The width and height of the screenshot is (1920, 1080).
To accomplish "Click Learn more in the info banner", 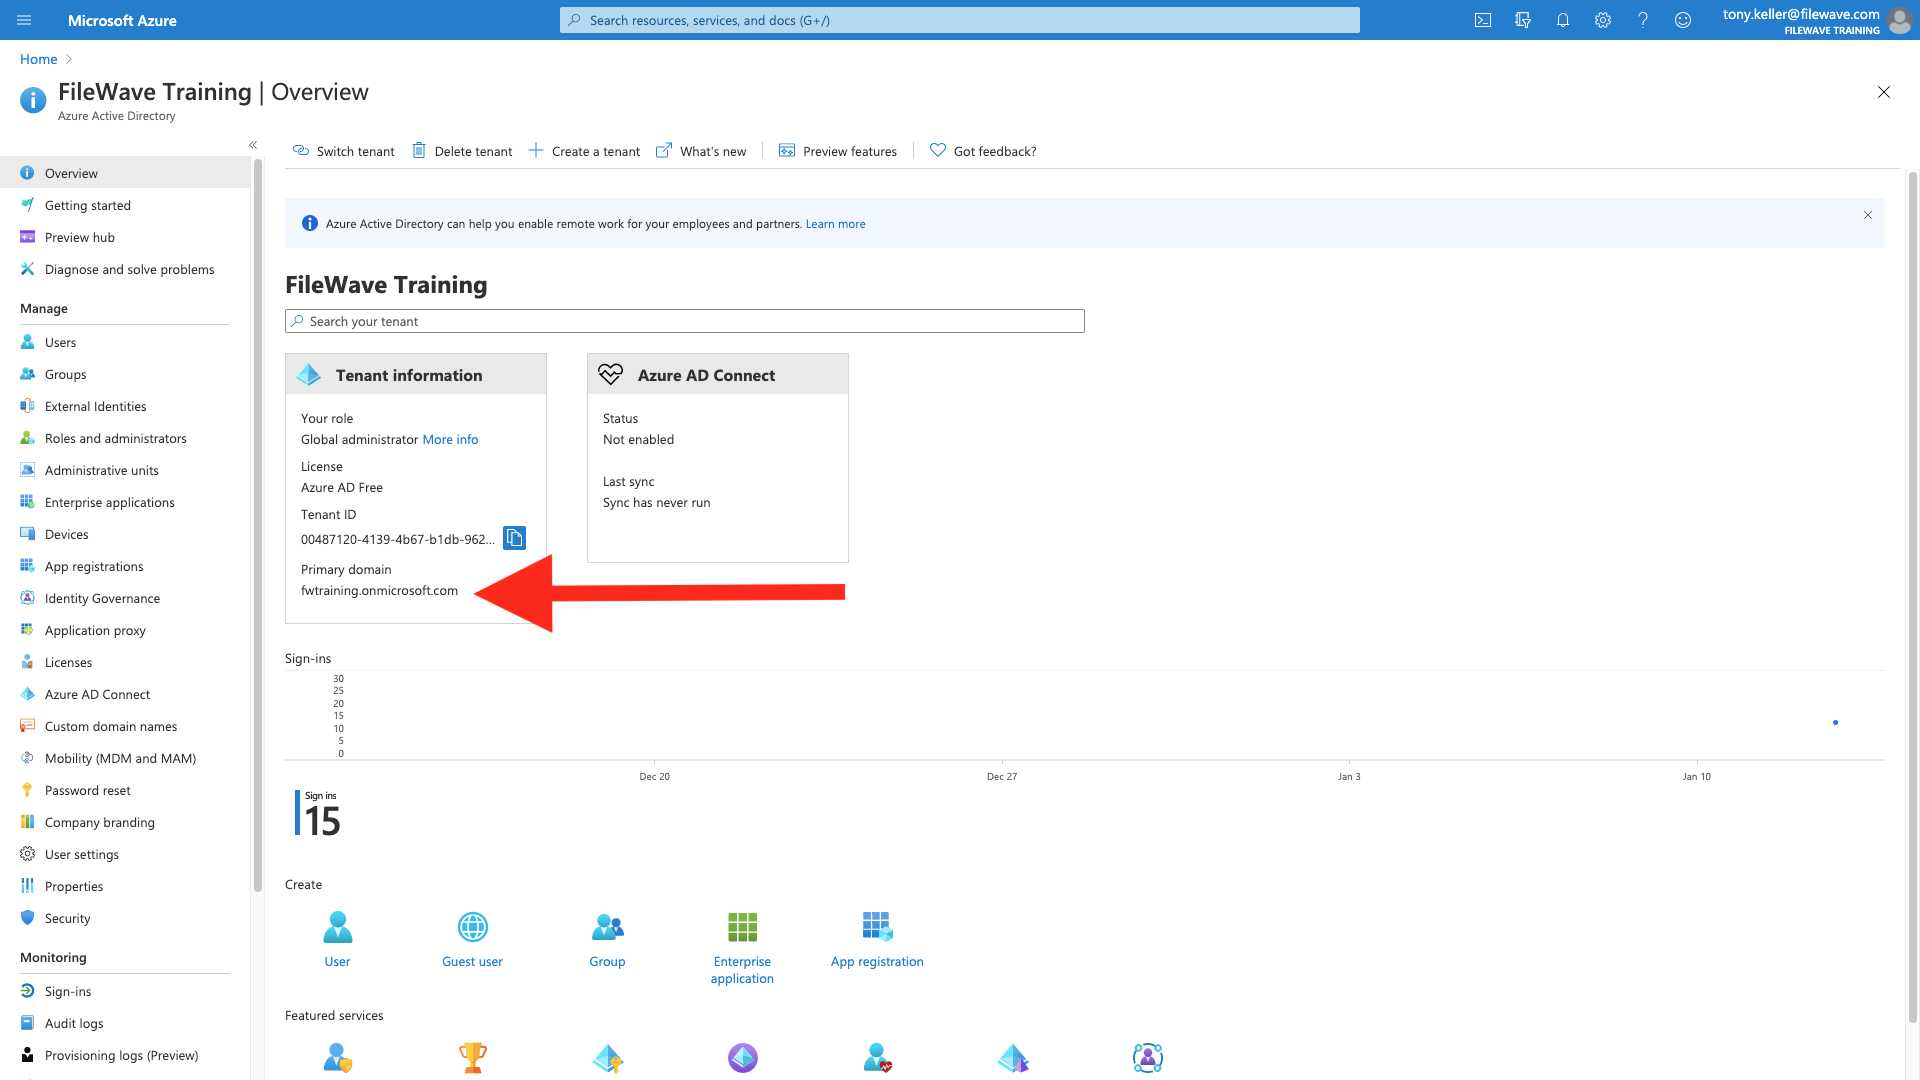I will pos(835,224).
